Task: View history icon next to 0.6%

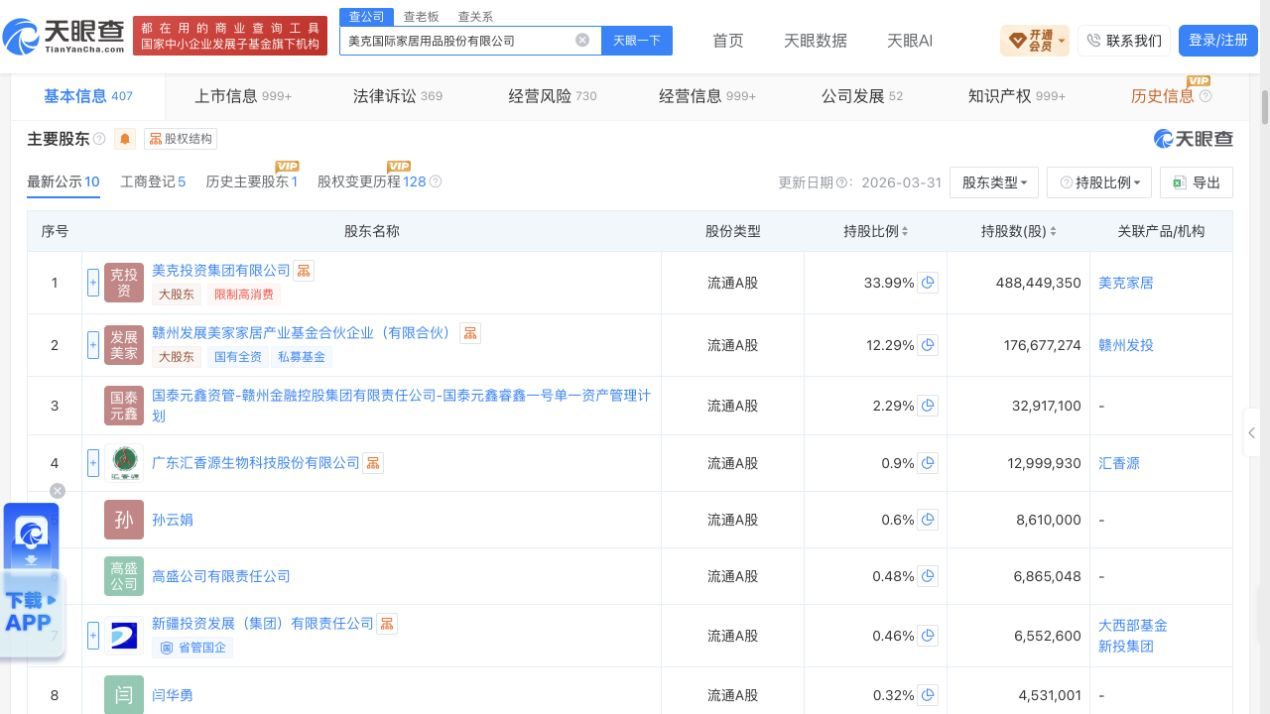Action: coord(928,520)
